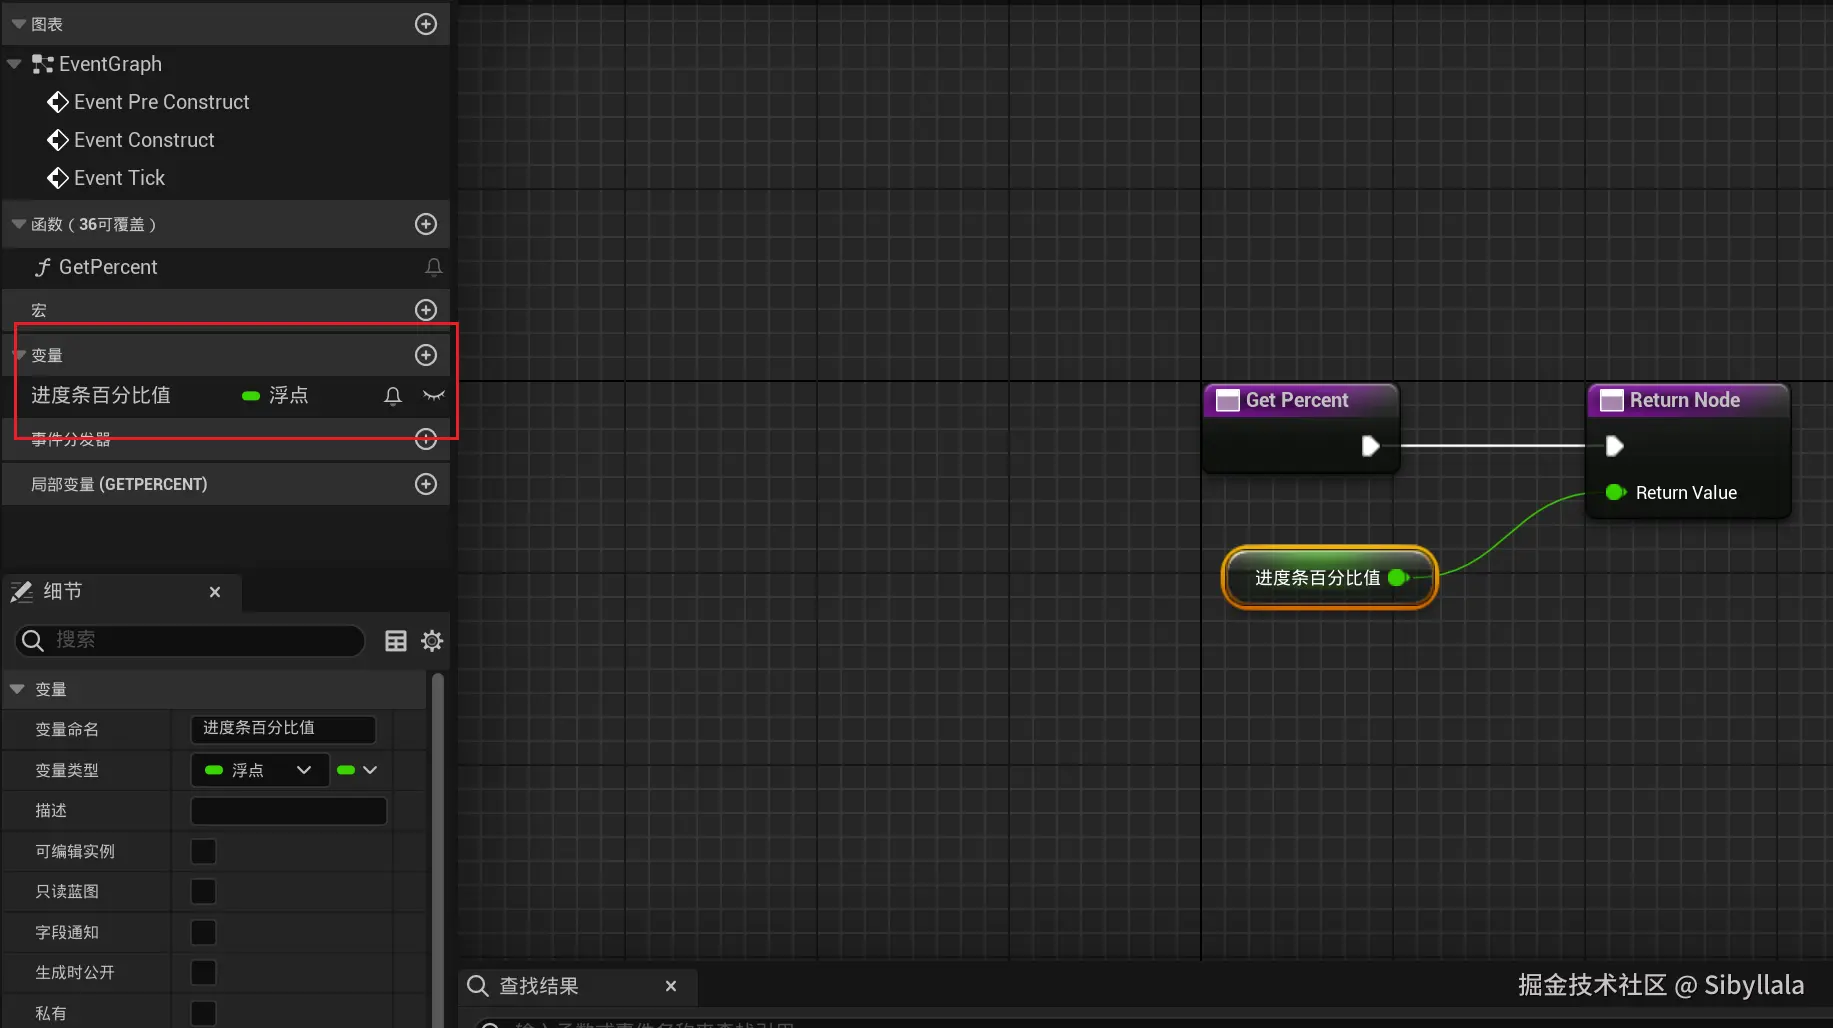Enable the 私有 checkbox
Image resolution: width=1833 pixels, height=1028 pixels.
pos(203,1013)
